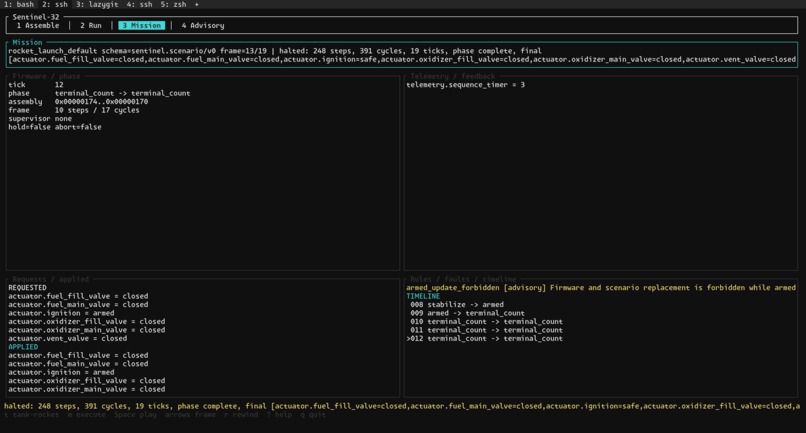Open terminal tab 3: lazygit
Screen dimensions: 806x433
pyautogui.click(x=97, y=4)
